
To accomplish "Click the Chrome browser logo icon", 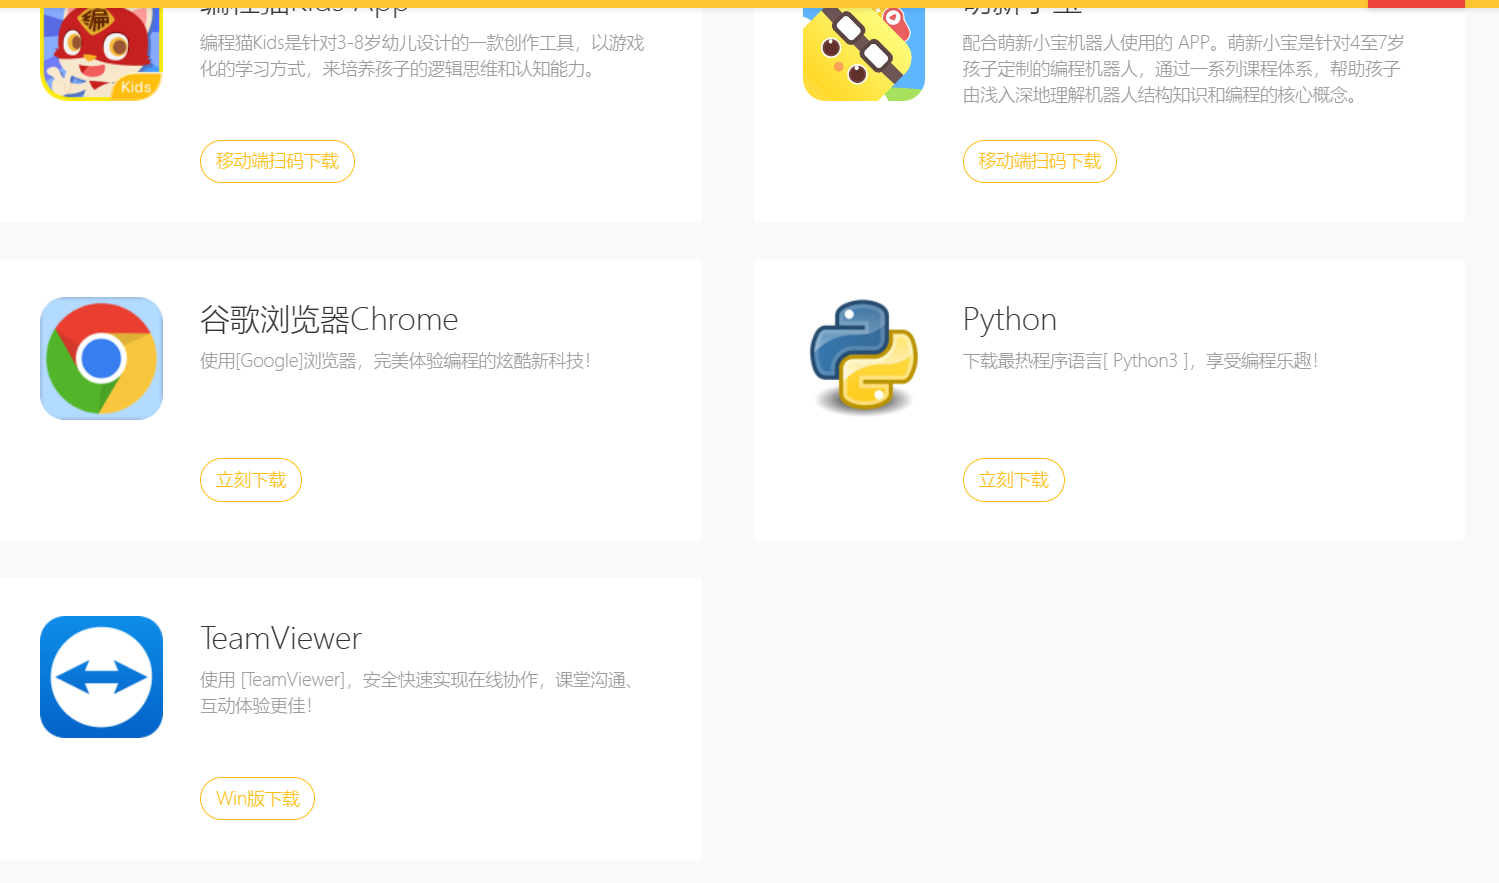I will (101, 358).
